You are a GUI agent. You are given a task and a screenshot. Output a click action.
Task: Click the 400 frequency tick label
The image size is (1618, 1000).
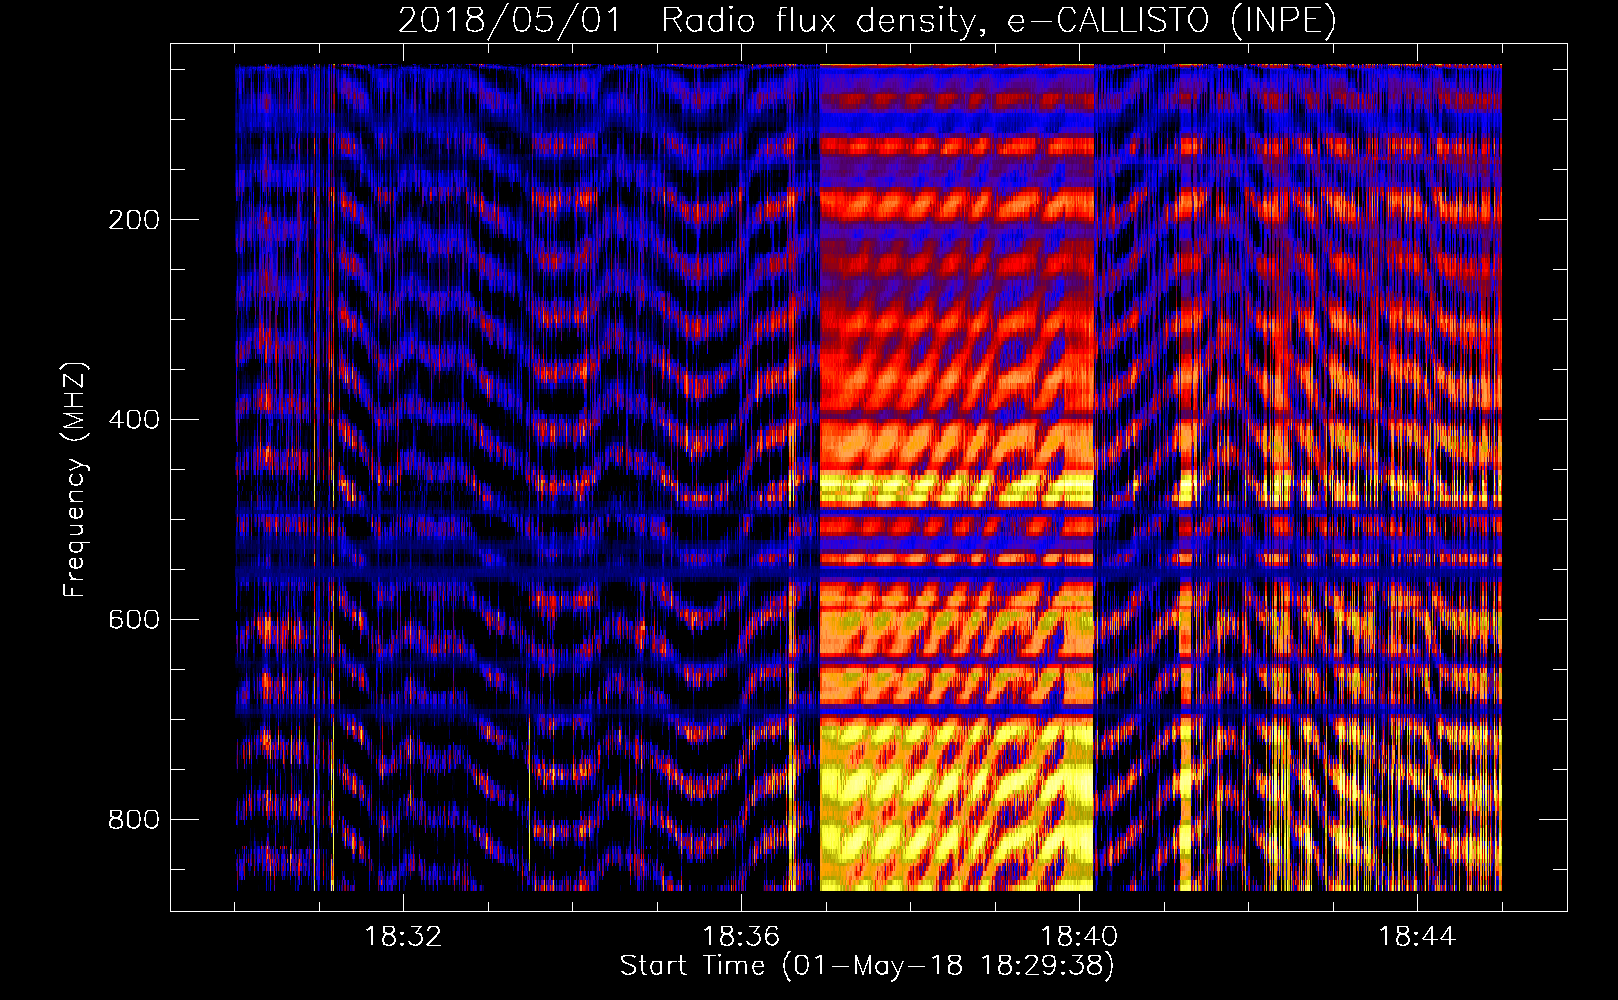coord(134,420)
